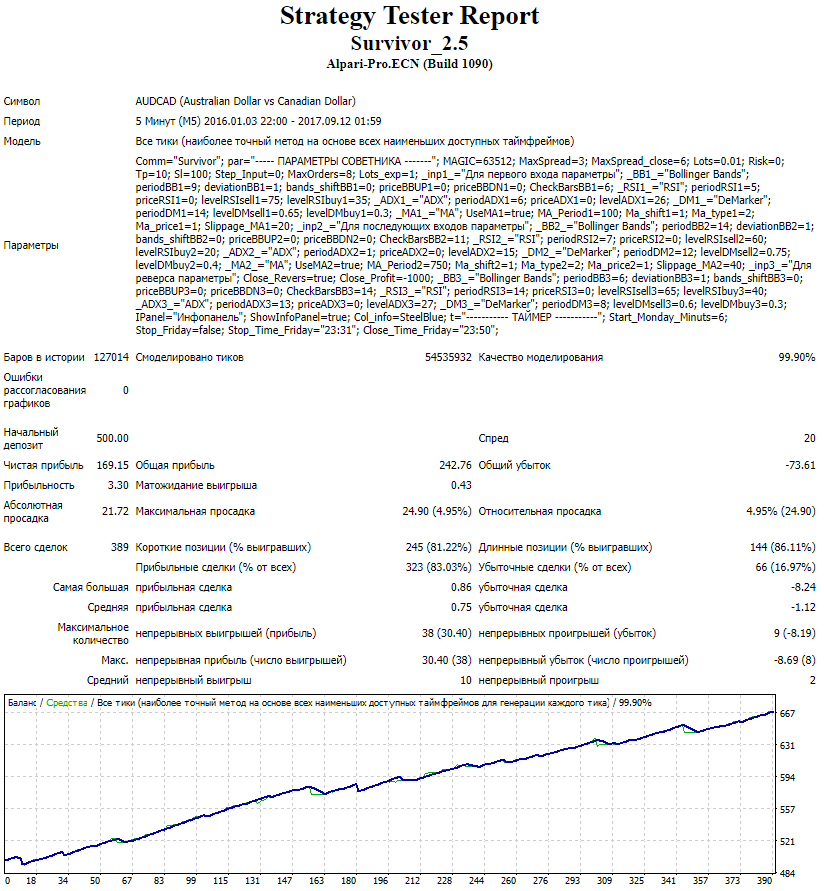Select maximal drawdown value 24.90 (4.95%)

click(x=437, y=511)
